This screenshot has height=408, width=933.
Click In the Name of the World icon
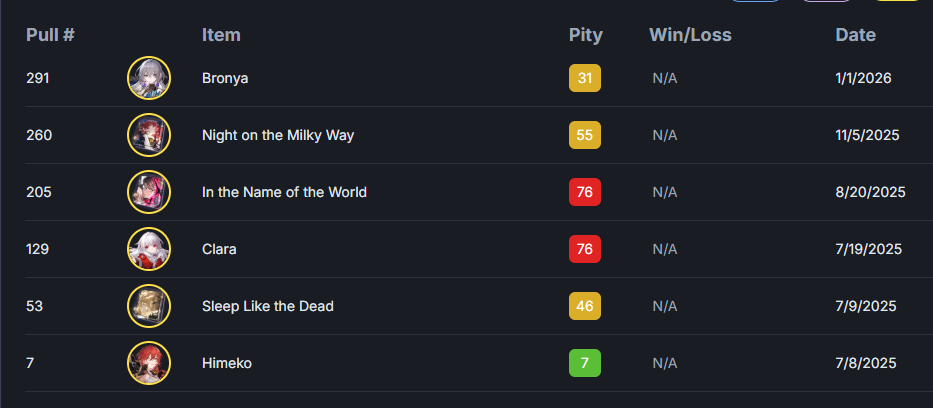coord(149,192)
